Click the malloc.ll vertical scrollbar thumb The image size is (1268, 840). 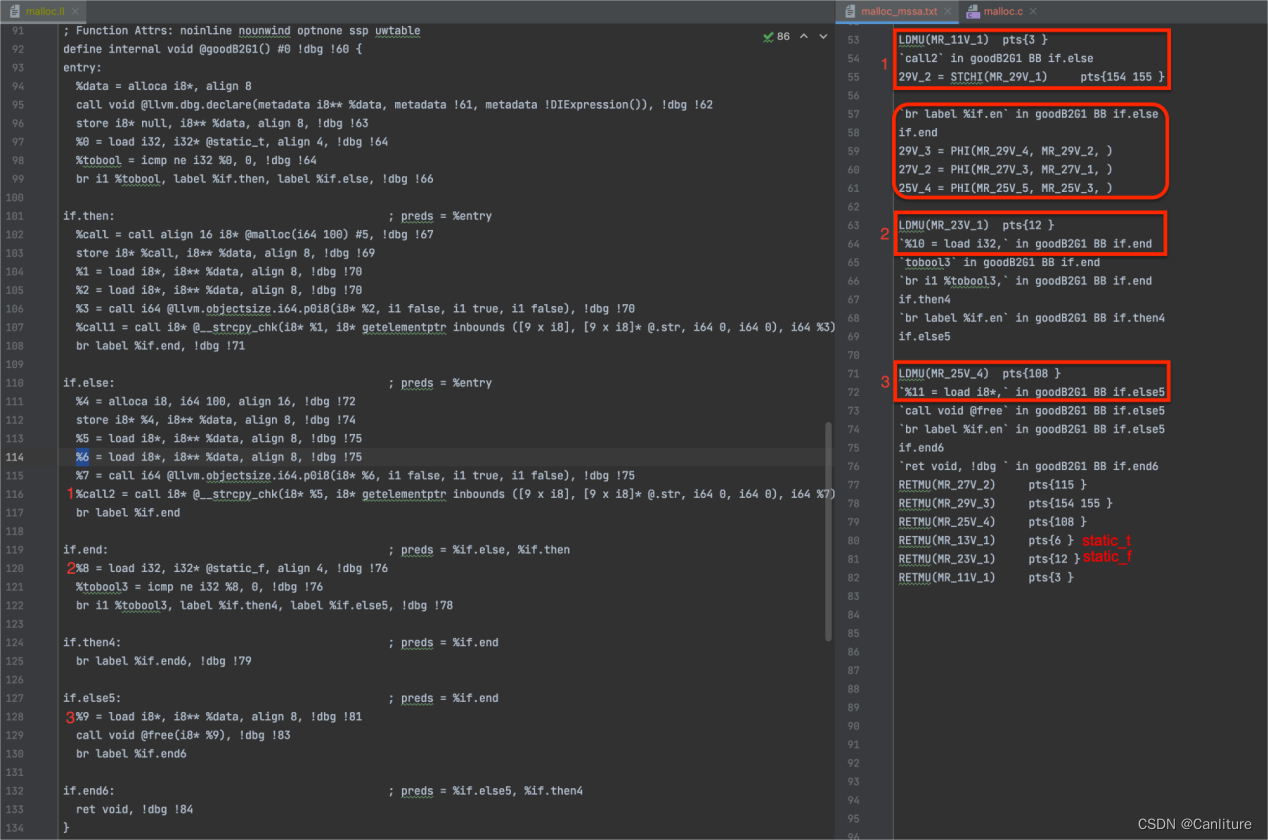click(828, 531)
